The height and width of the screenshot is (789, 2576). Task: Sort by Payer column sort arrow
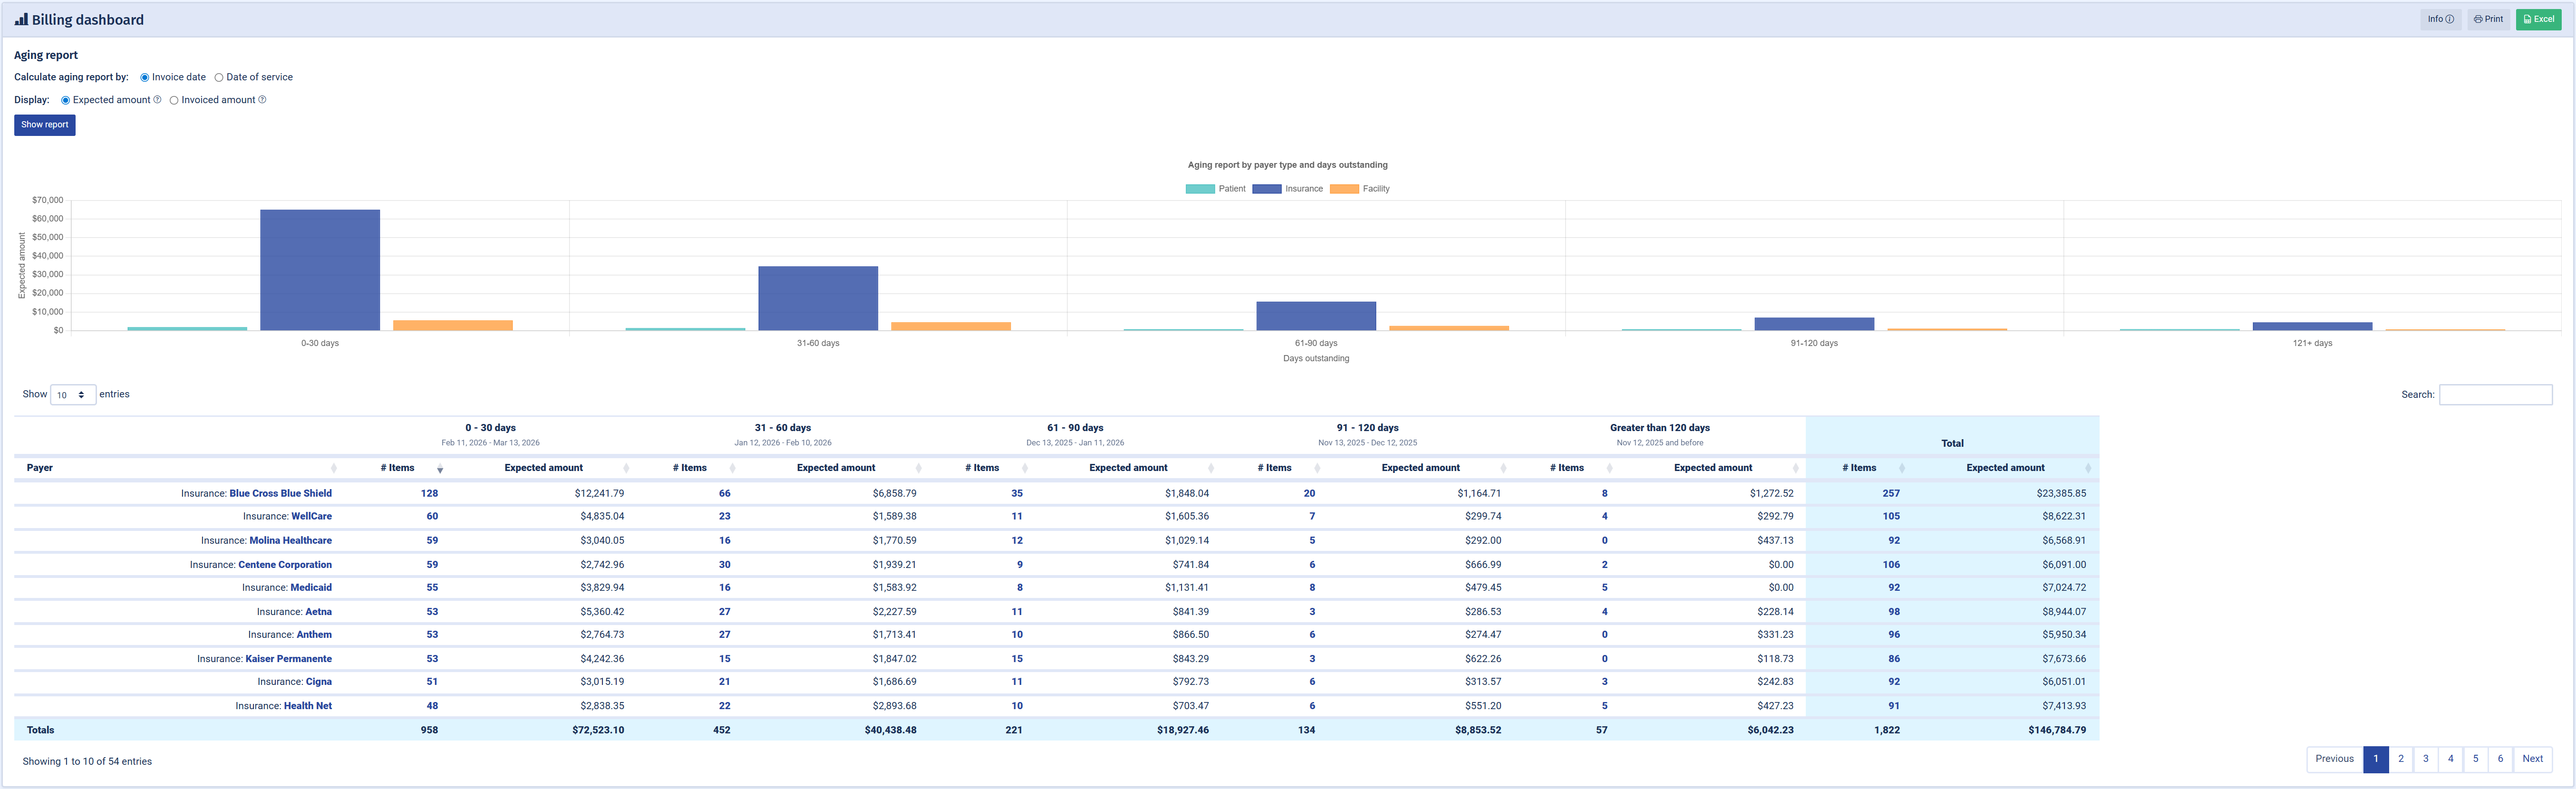[x=333, y=468]
